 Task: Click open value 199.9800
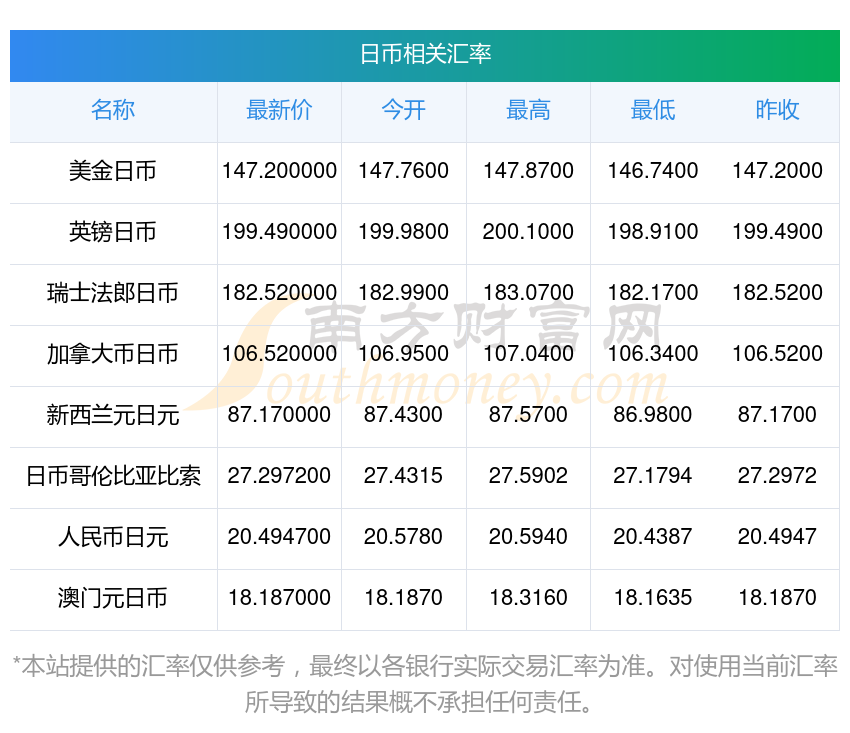pyautogui.click(x=403, y=232)
